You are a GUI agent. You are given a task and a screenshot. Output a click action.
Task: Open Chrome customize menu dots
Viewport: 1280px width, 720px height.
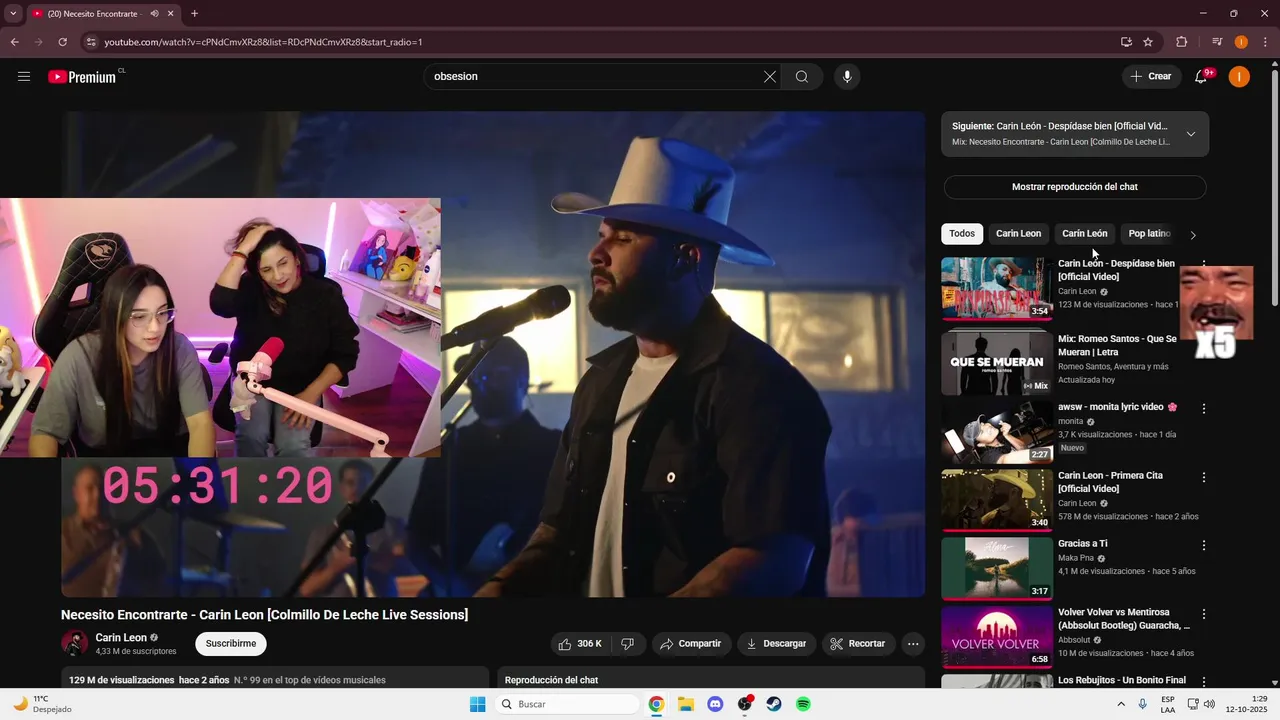[1265, 42]
